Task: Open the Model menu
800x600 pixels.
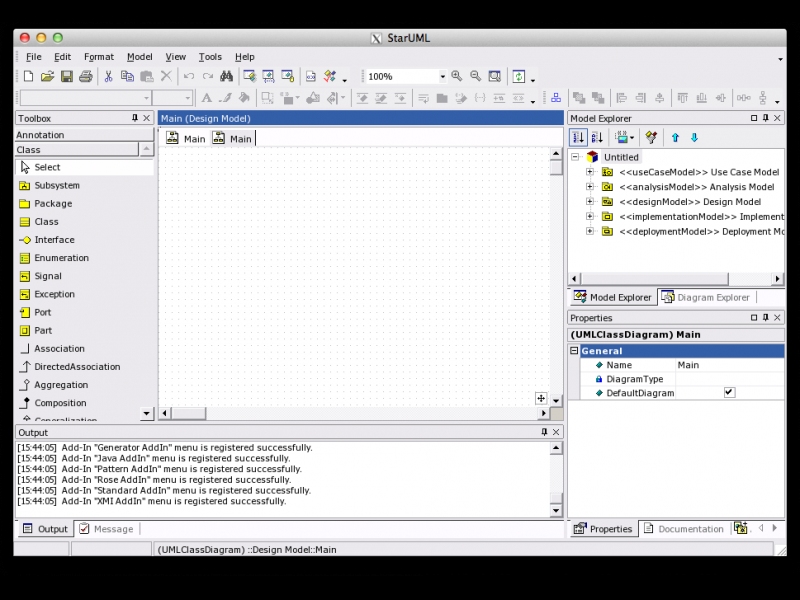Action: 139,57
